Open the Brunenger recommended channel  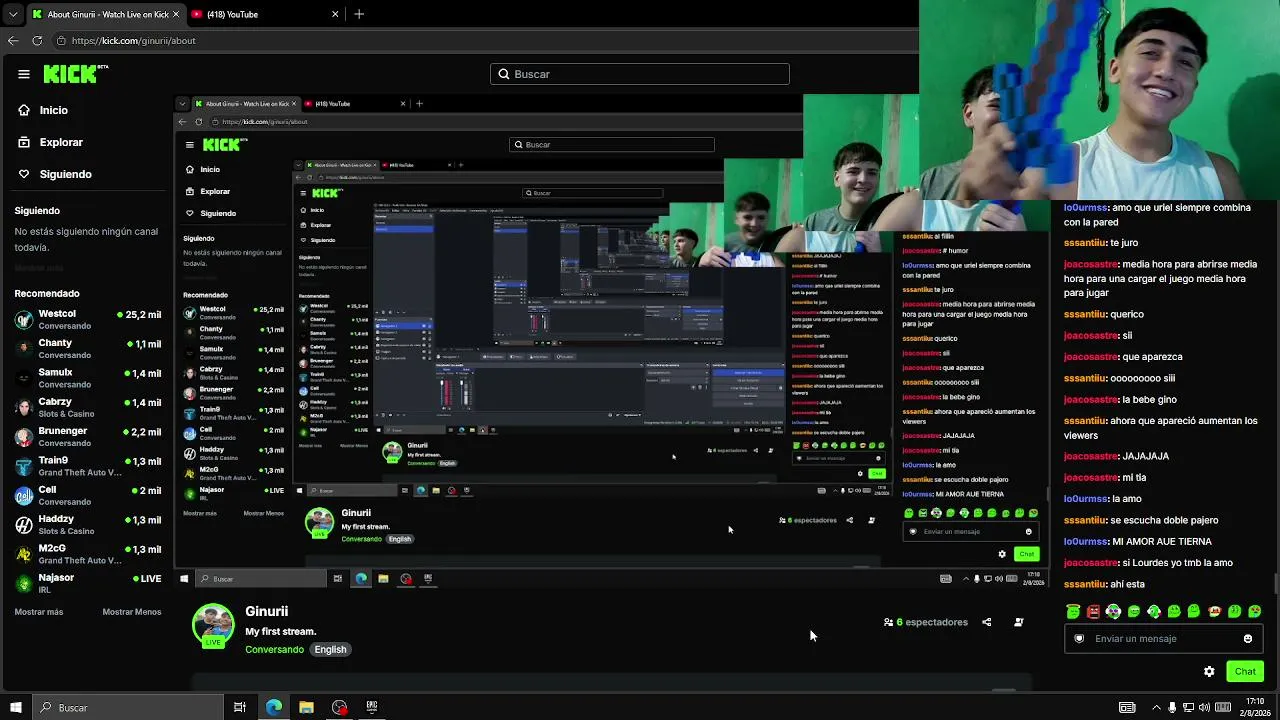(87, 437)
